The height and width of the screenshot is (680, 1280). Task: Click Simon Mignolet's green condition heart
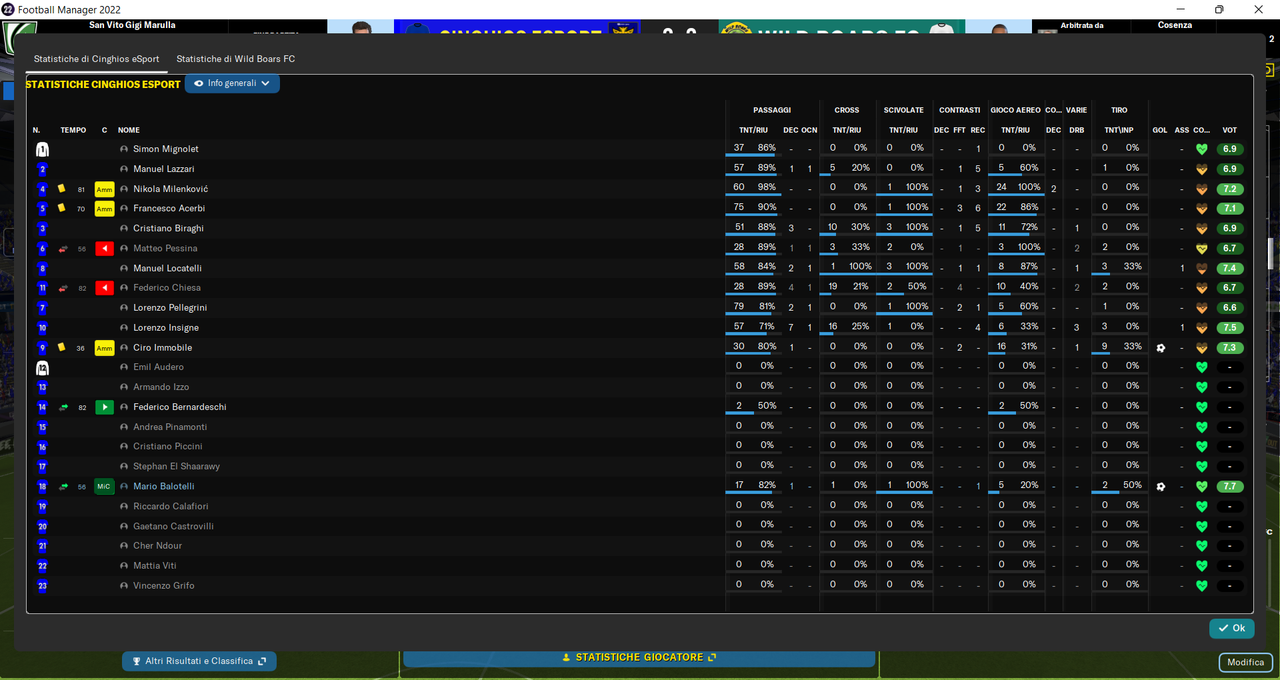pyautogui.click(x=1202, y=149)
